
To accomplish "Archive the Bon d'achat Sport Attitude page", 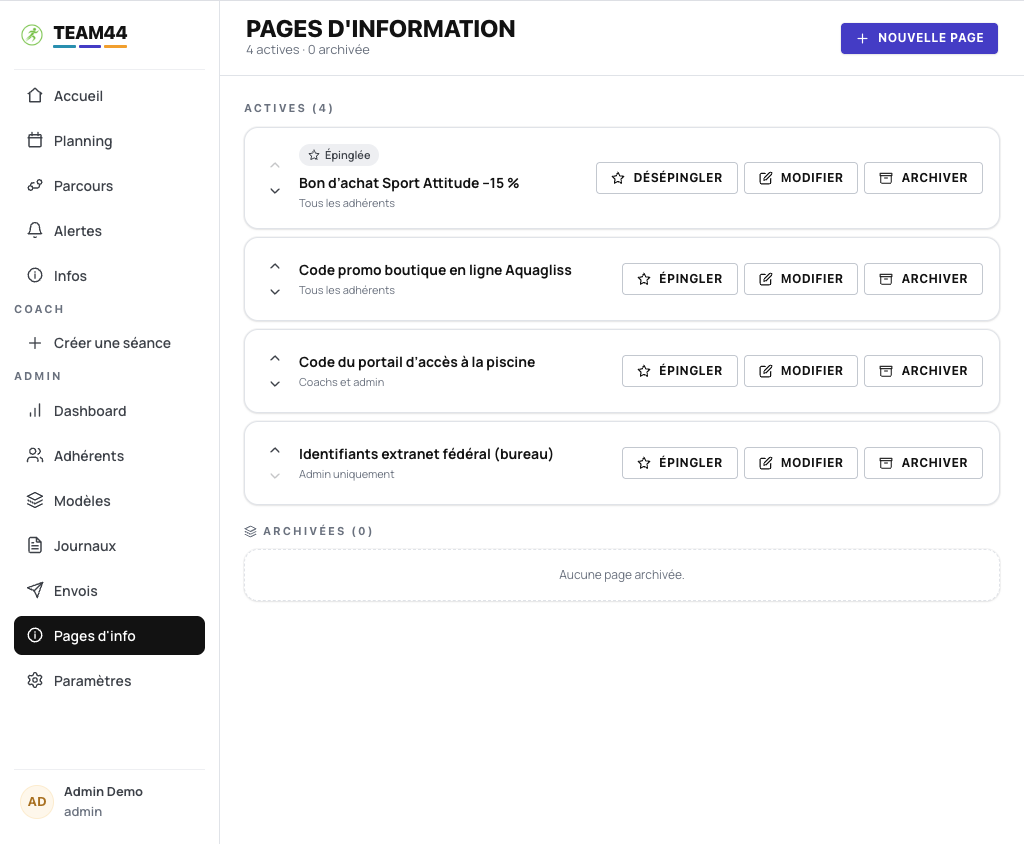I will click(923, 178).
